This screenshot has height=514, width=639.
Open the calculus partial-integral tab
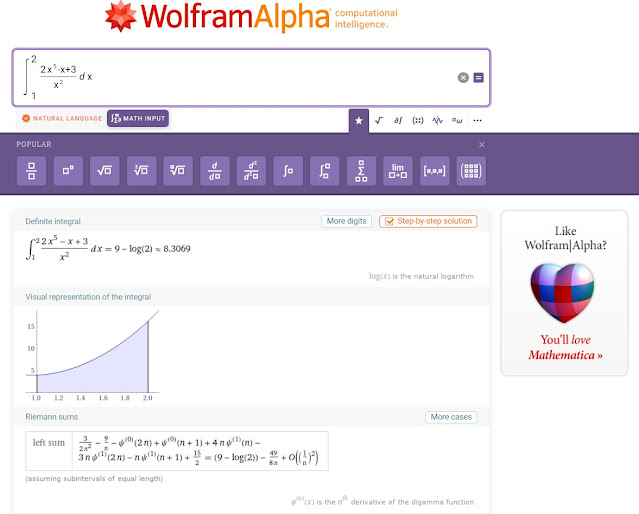(x=398, y=121)
